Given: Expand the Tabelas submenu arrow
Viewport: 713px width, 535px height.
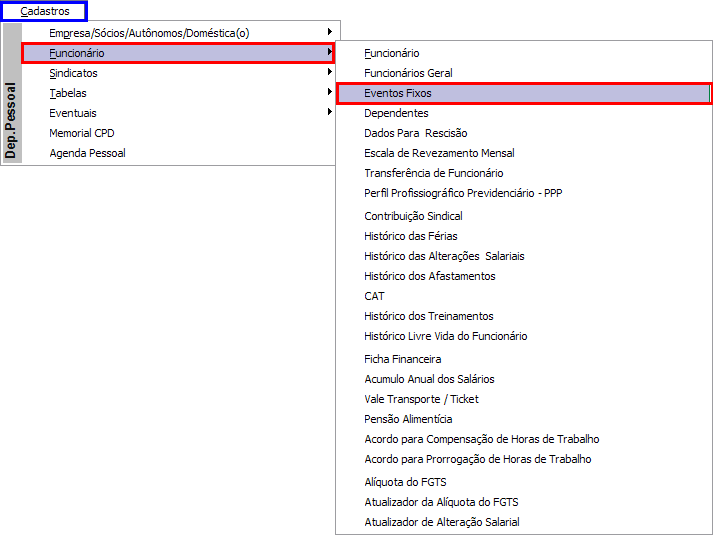Looking at the screenshot, I should coord(330,92).
